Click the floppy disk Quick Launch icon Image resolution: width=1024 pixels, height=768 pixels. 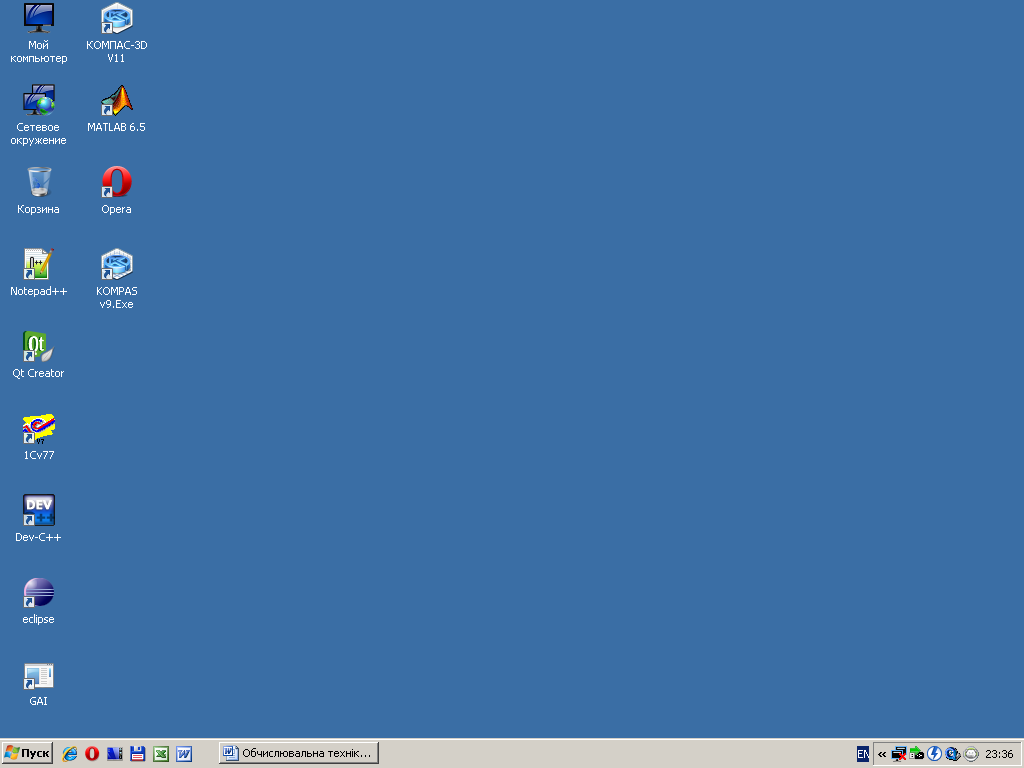138,754
